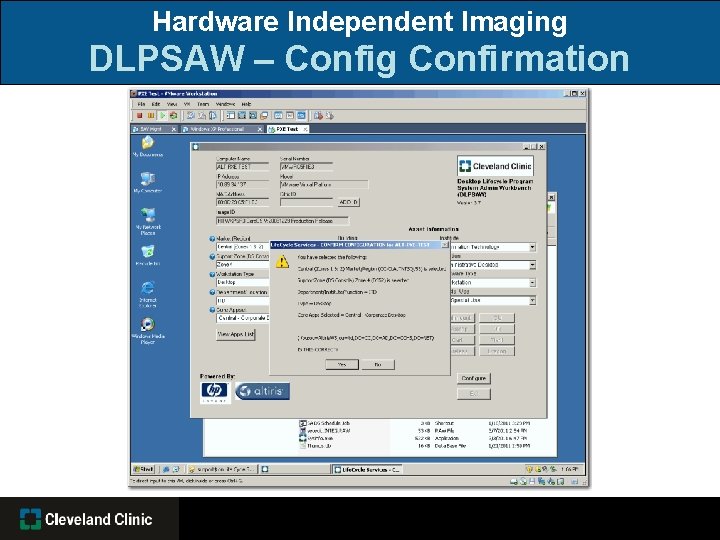Select the Application type file row in list
The height and width of the screenshot is (540, 720).
point(415,439)
